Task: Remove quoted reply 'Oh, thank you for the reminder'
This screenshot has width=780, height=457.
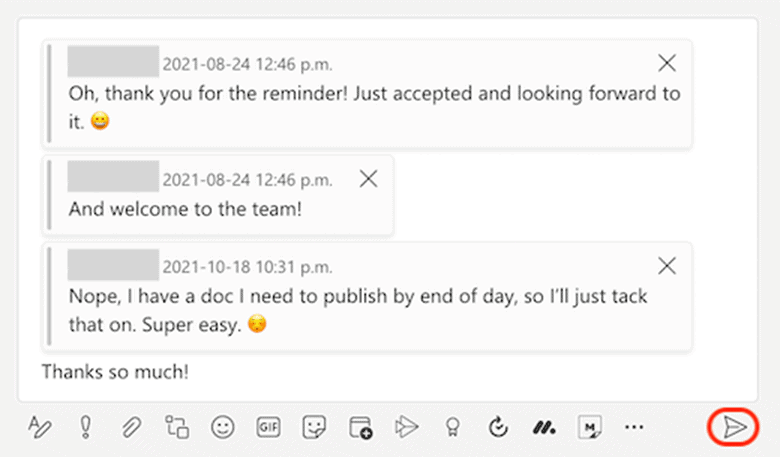Action: coord(667,63)
